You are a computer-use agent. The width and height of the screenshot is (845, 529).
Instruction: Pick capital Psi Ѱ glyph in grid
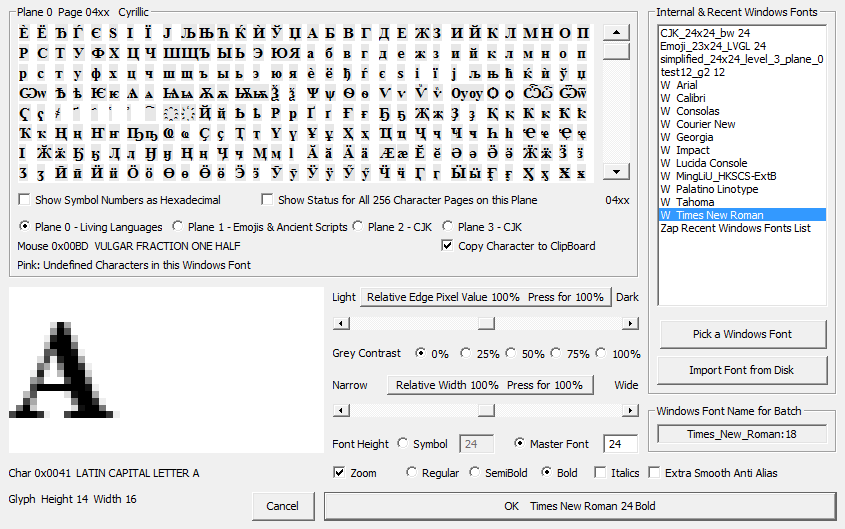pos(313,93)
